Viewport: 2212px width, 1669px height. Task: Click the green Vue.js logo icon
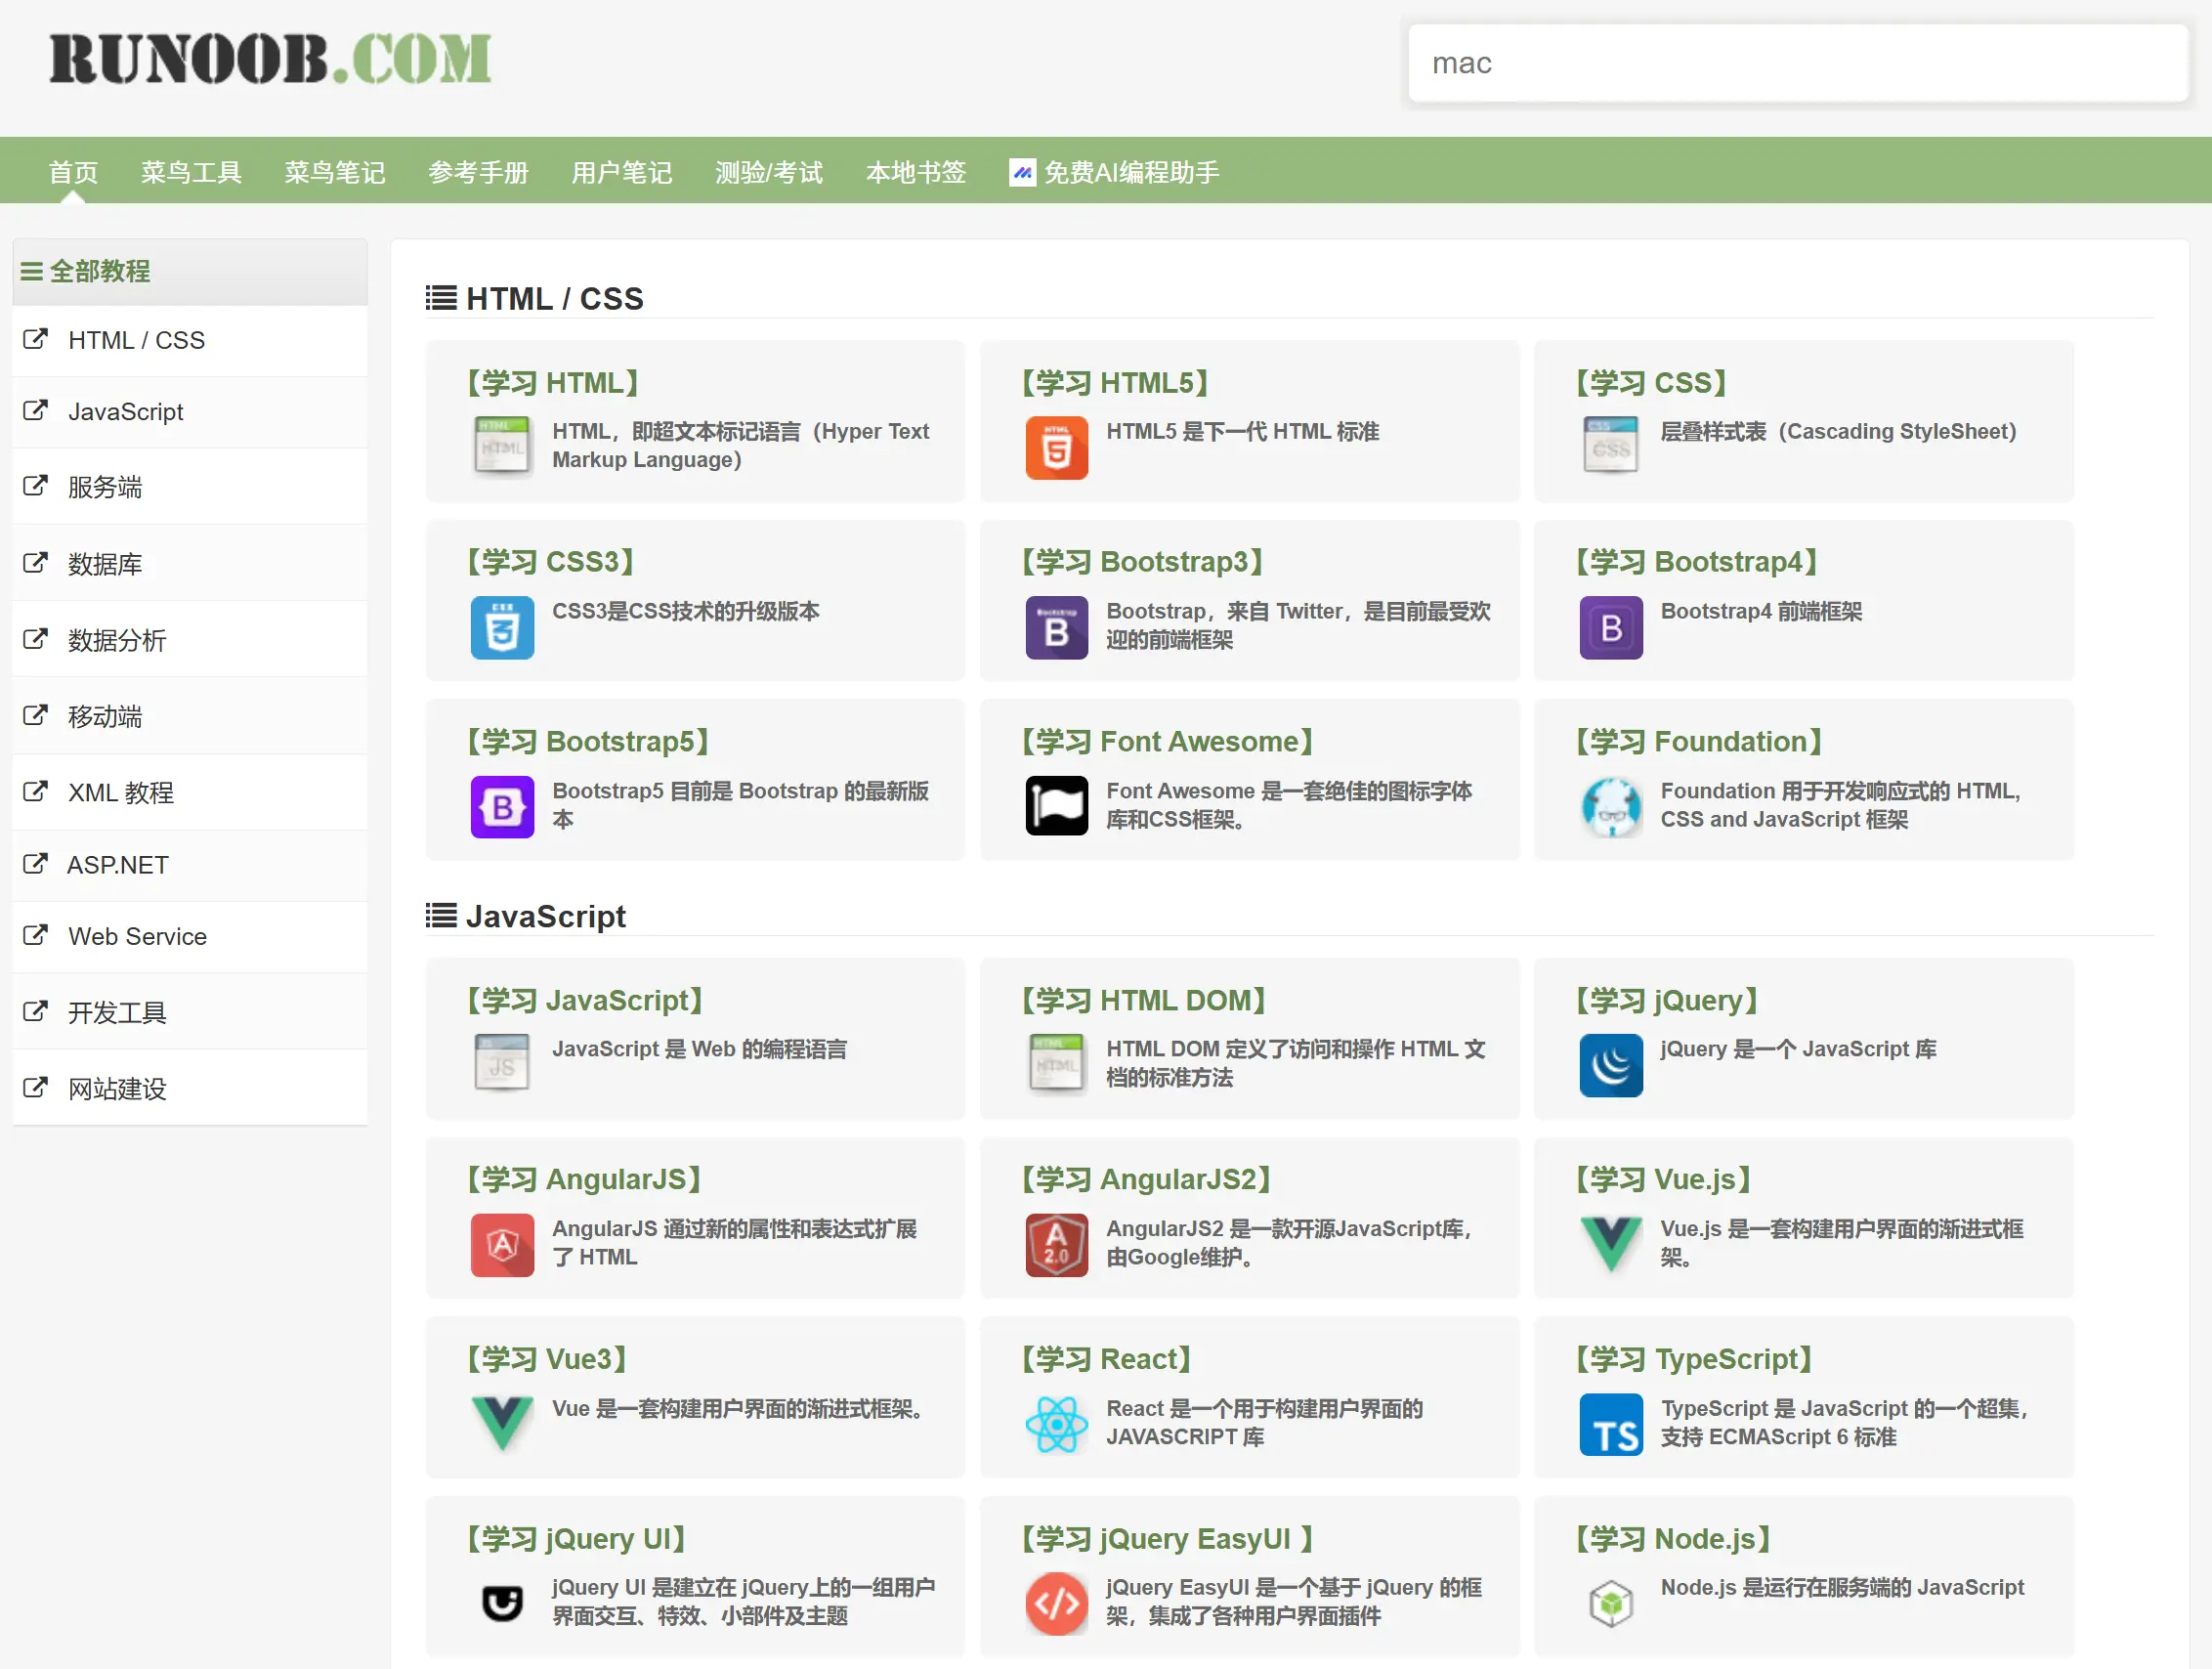click(x=1610, y=1244)
